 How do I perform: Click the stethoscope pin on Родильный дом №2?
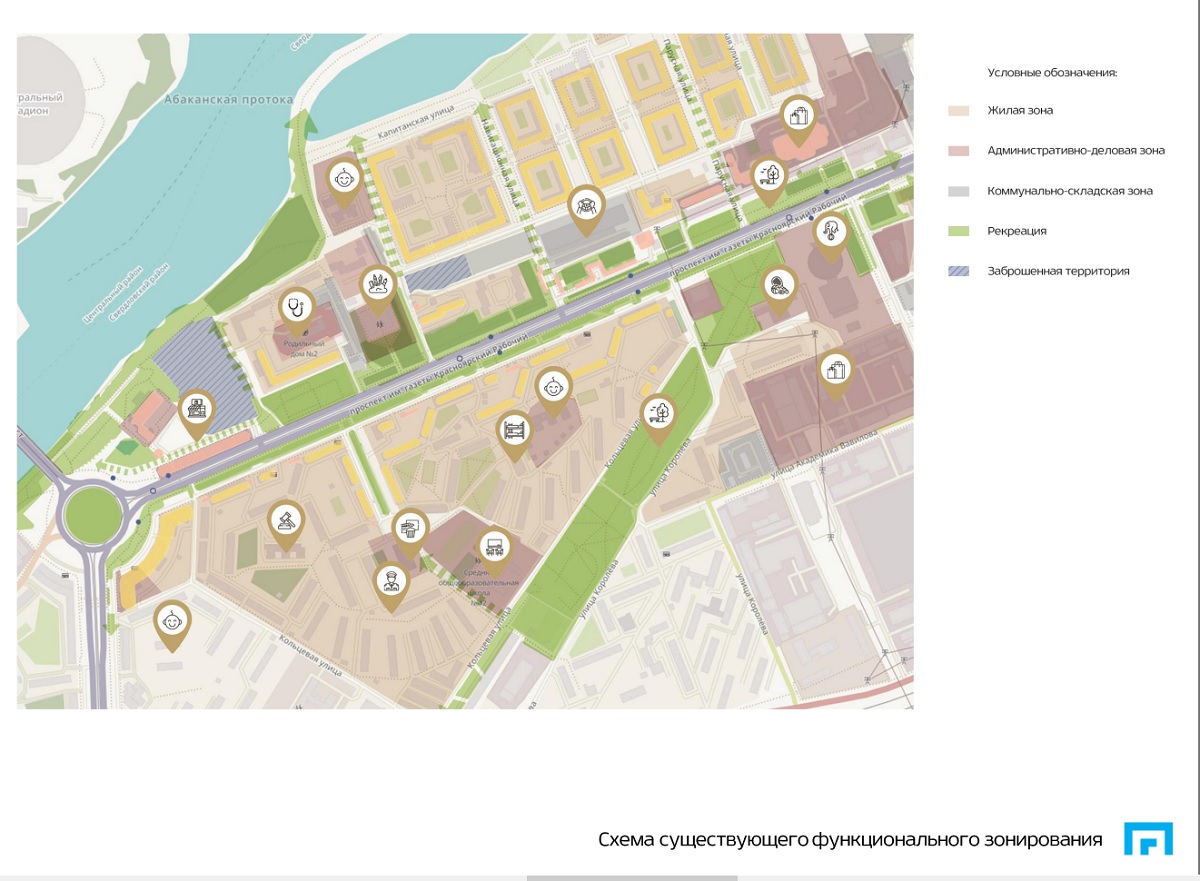296,307
